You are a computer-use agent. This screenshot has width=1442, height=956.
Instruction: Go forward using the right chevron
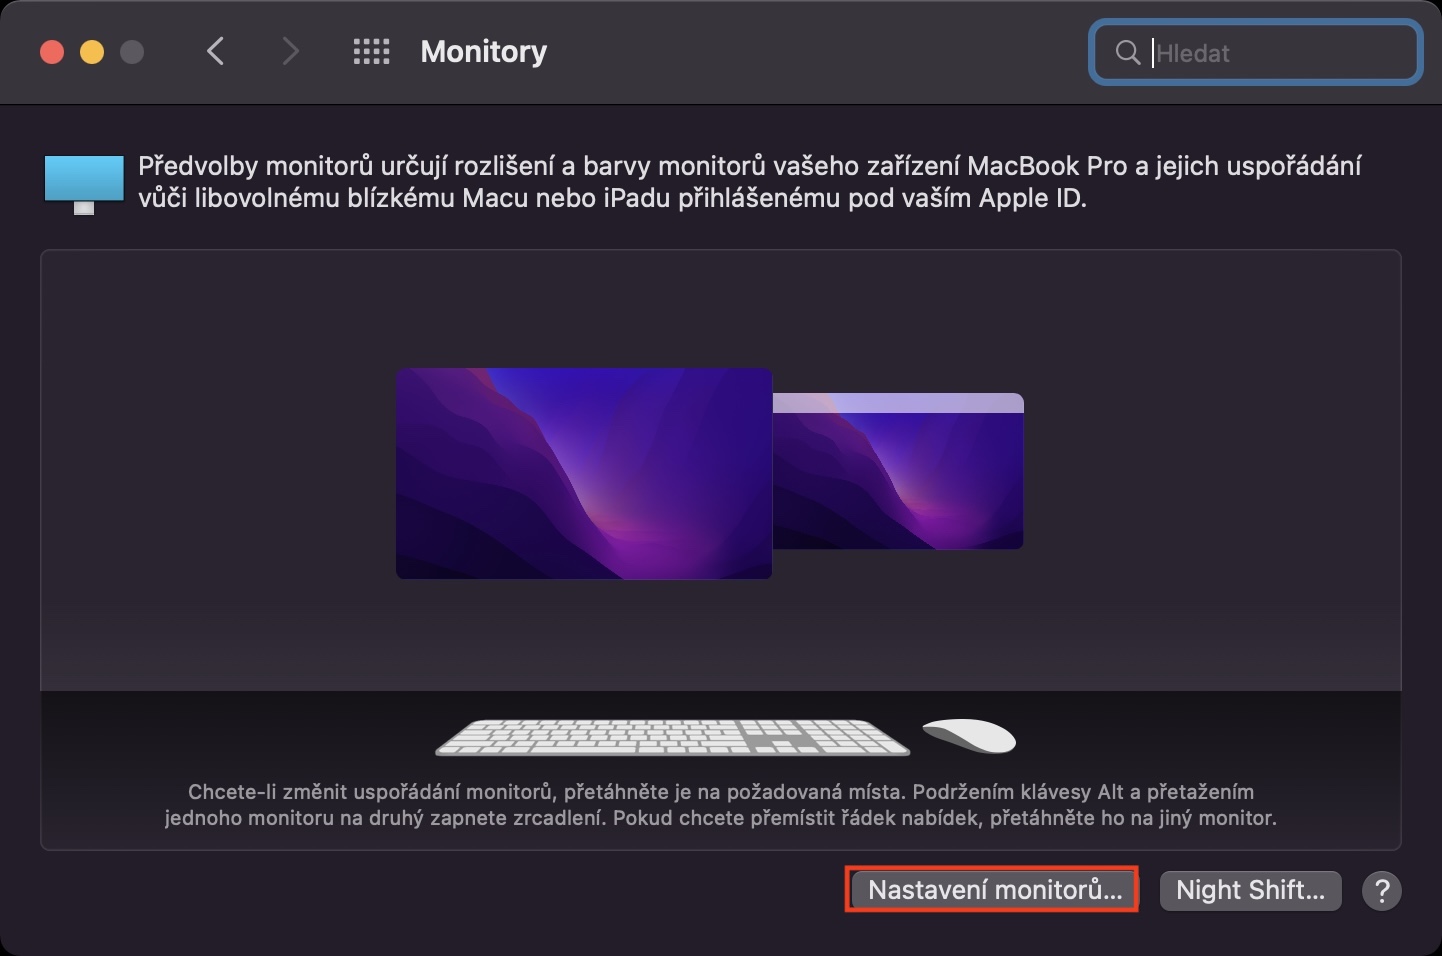click(290, 51)
